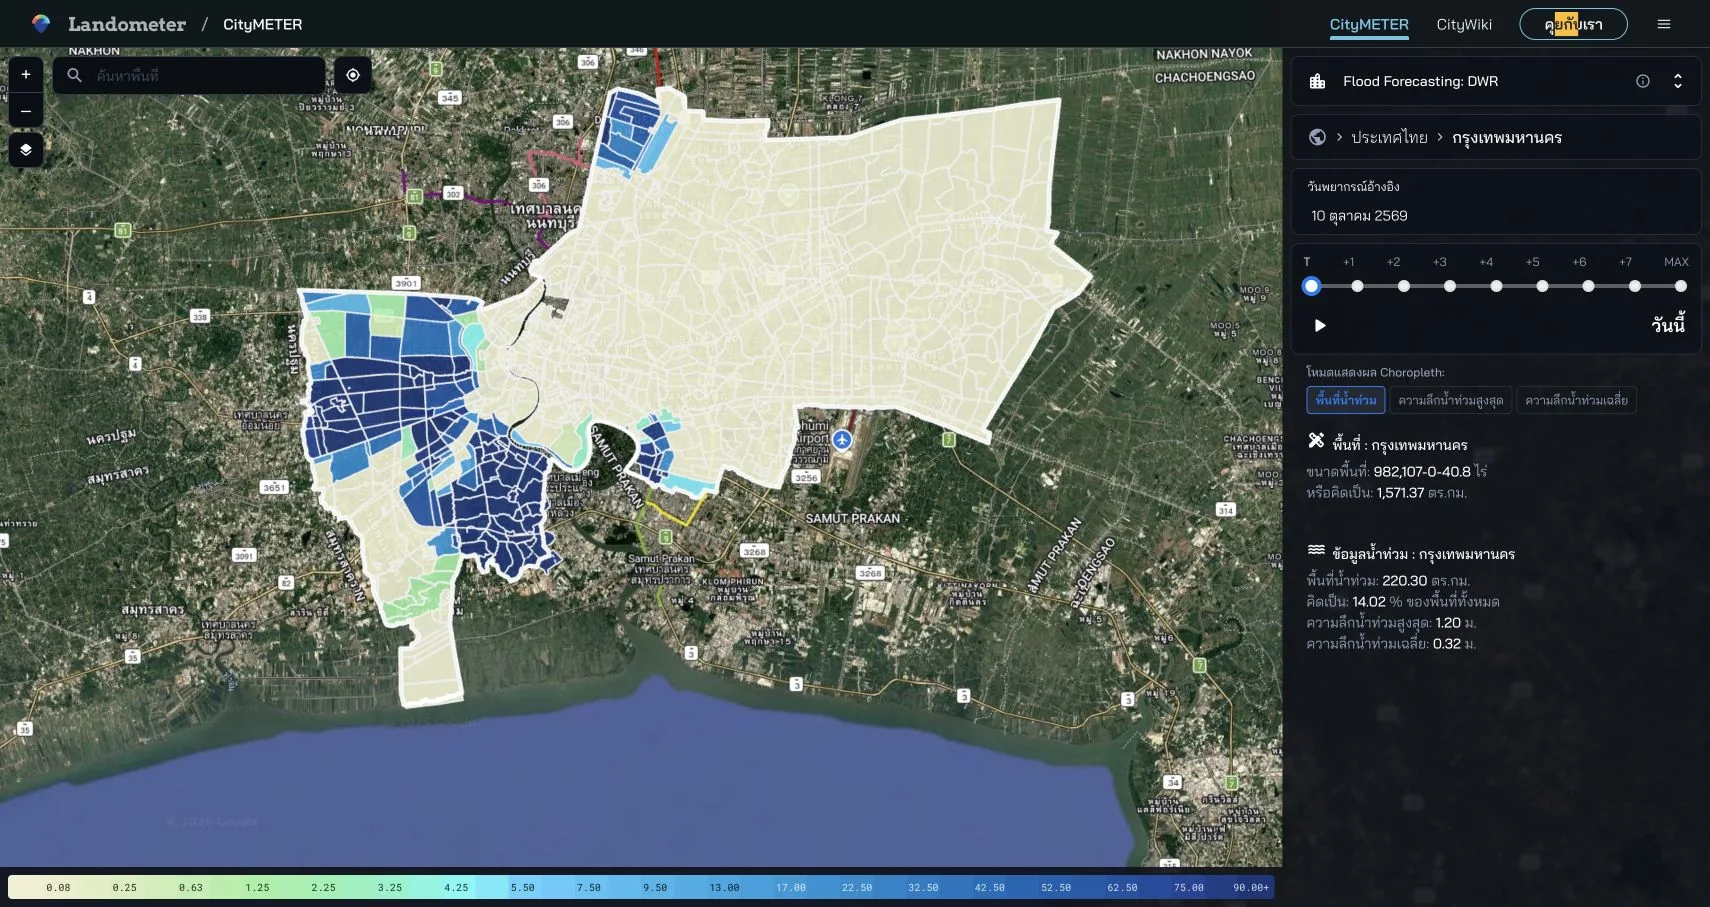
Task: Select the พื้นที่น้ำท่วม choropleth mode
Action: 1346,400
